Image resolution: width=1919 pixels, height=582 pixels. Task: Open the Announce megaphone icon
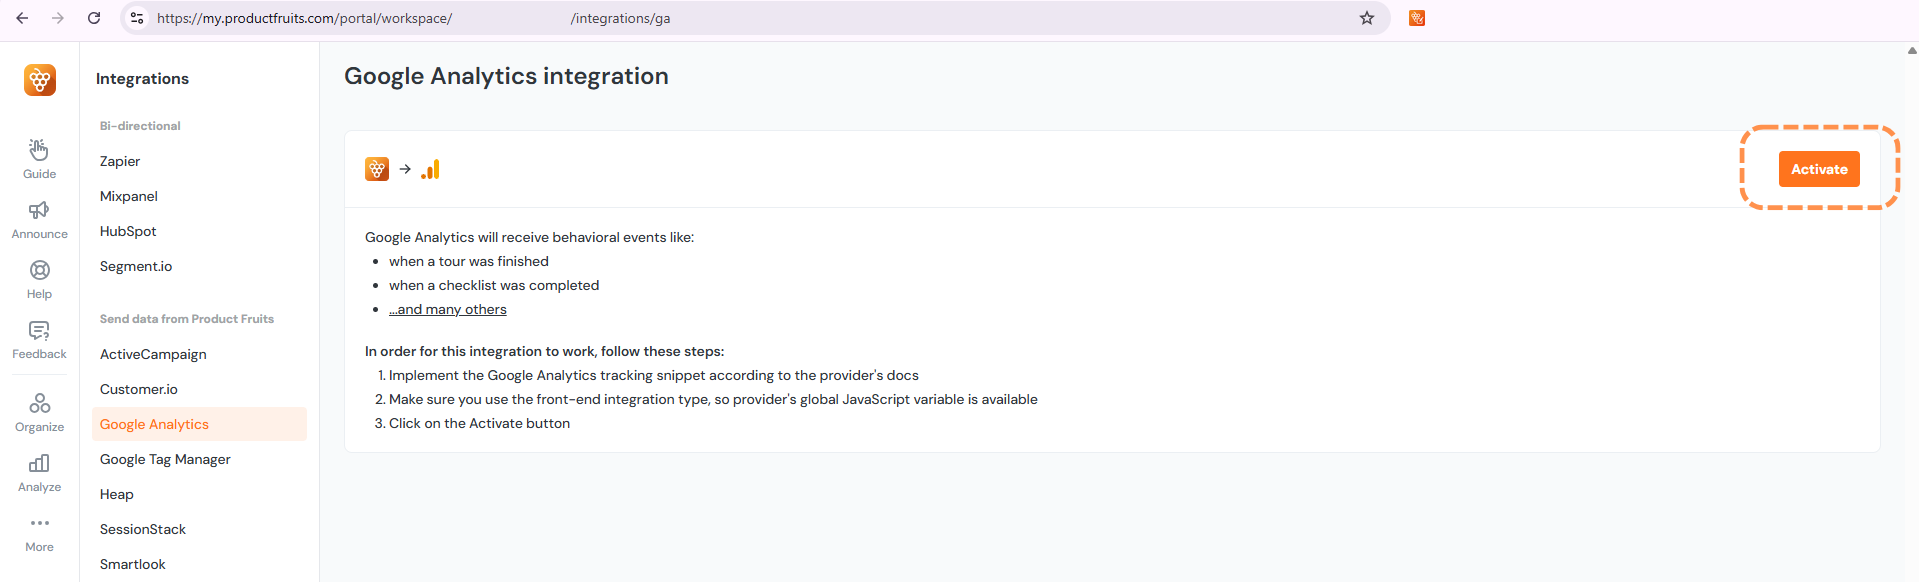(39, 211)
